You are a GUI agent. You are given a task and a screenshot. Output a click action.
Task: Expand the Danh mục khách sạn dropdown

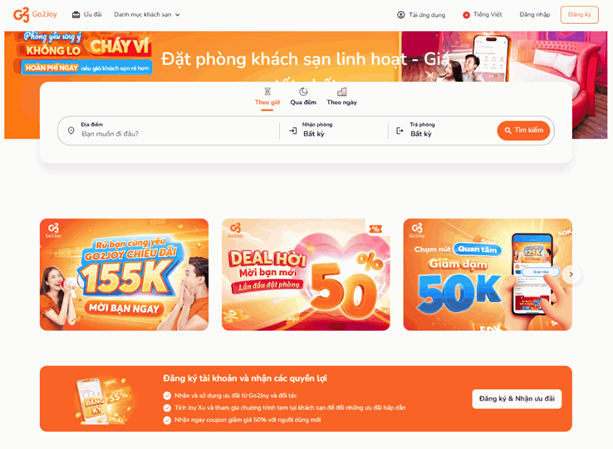[147, 15]
